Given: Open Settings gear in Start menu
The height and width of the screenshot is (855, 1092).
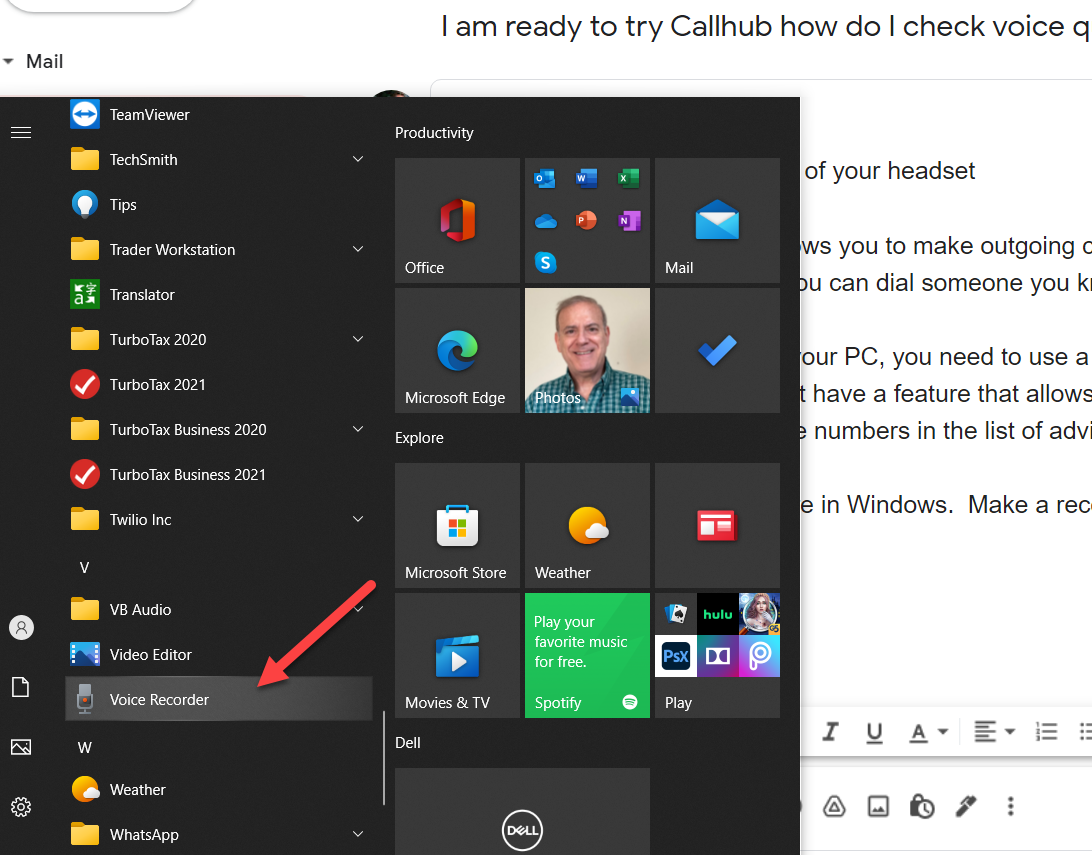Looking at the screenshot, I should pos(21,807).
